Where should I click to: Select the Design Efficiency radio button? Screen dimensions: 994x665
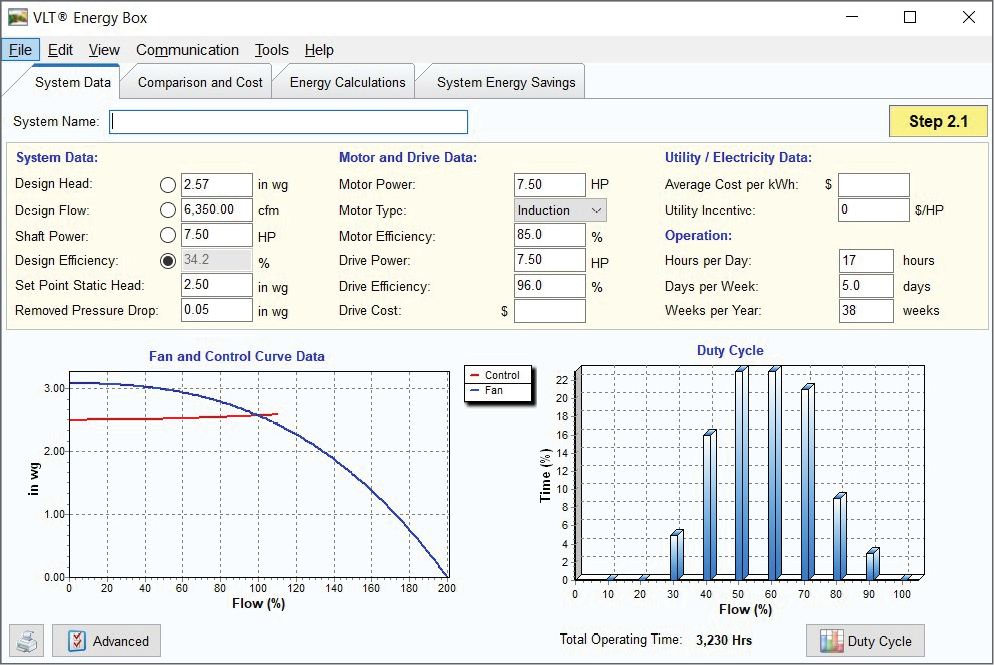[168, 261]
